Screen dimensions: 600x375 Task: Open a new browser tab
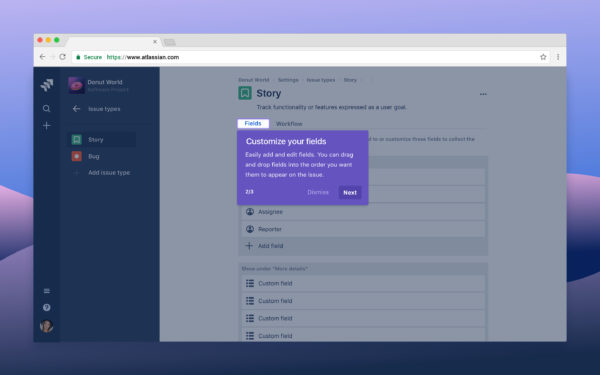point(170,42)
